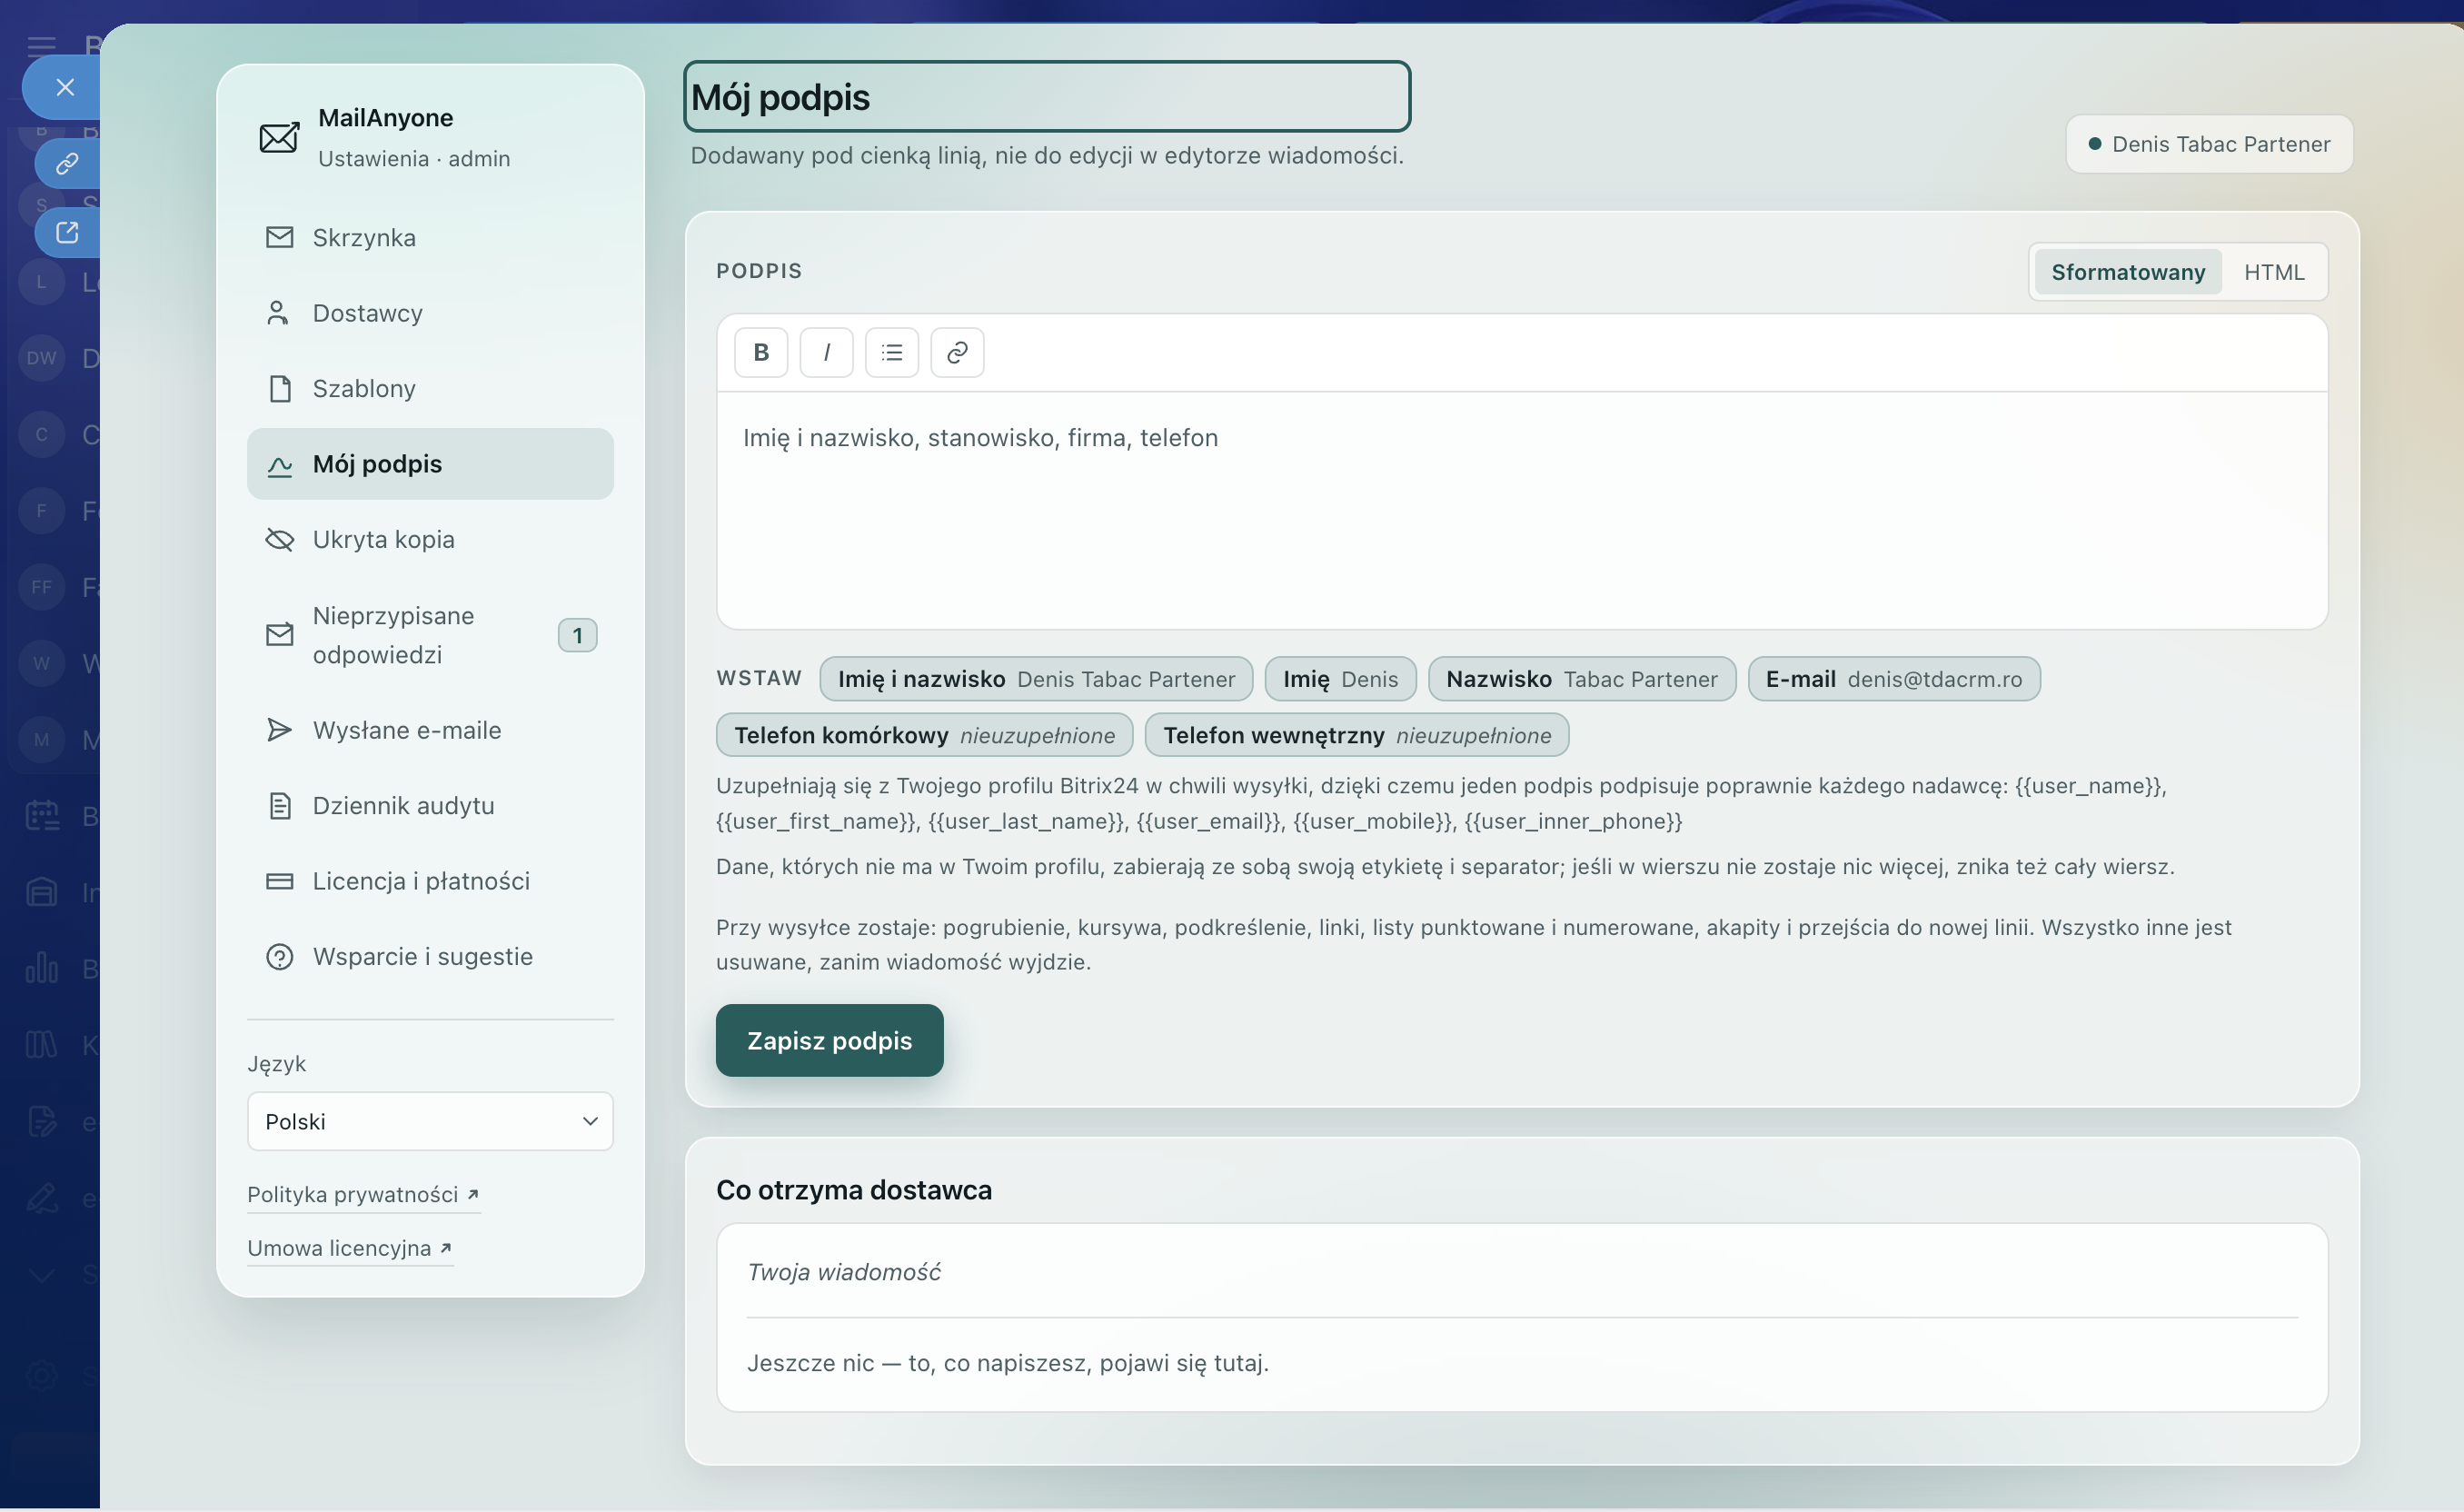Click the 'Ustawienia · admin' subtitle
The height and width of the screenshot is (1512, 2464).
pyautogui.click(x=414, y=159)
